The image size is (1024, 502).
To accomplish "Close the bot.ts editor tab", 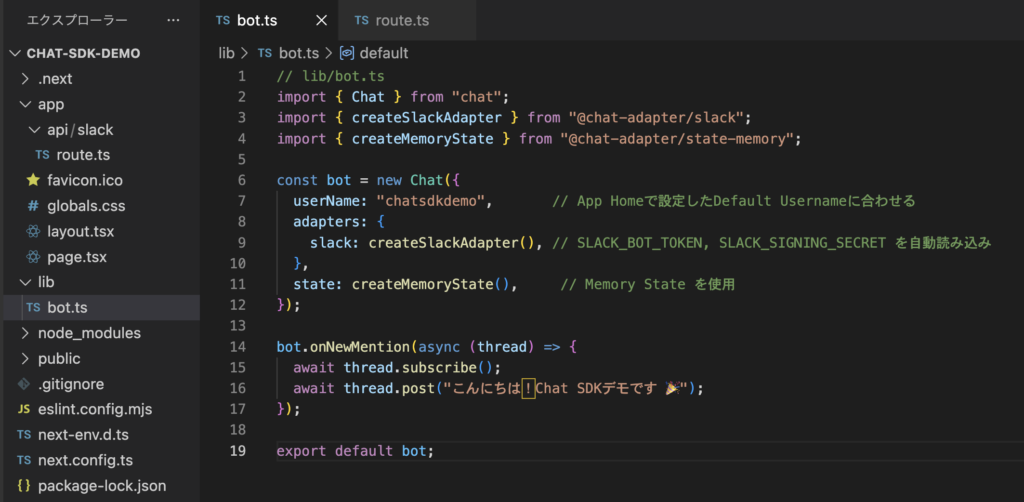I will 320,20.
